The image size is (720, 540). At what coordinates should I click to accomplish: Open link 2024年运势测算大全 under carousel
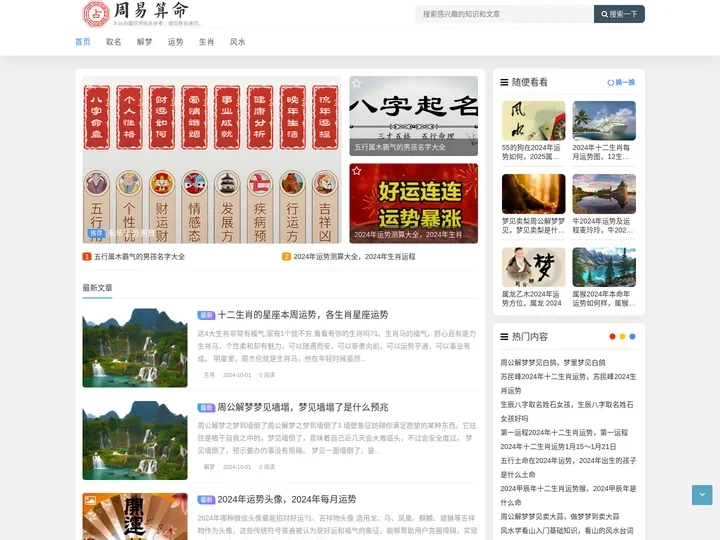[x=354, y=256]
